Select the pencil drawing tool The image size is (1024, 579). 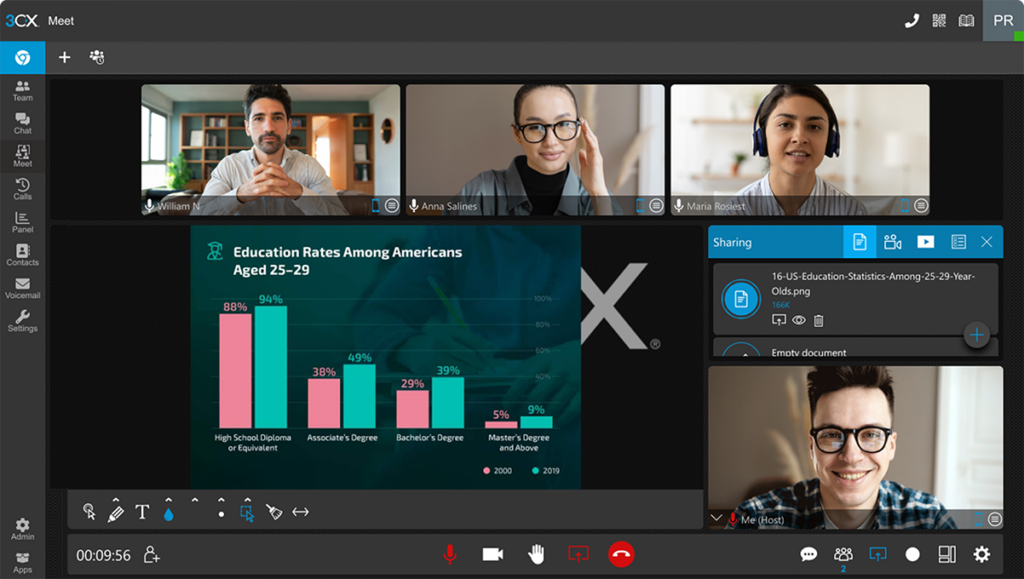(116, 513)
